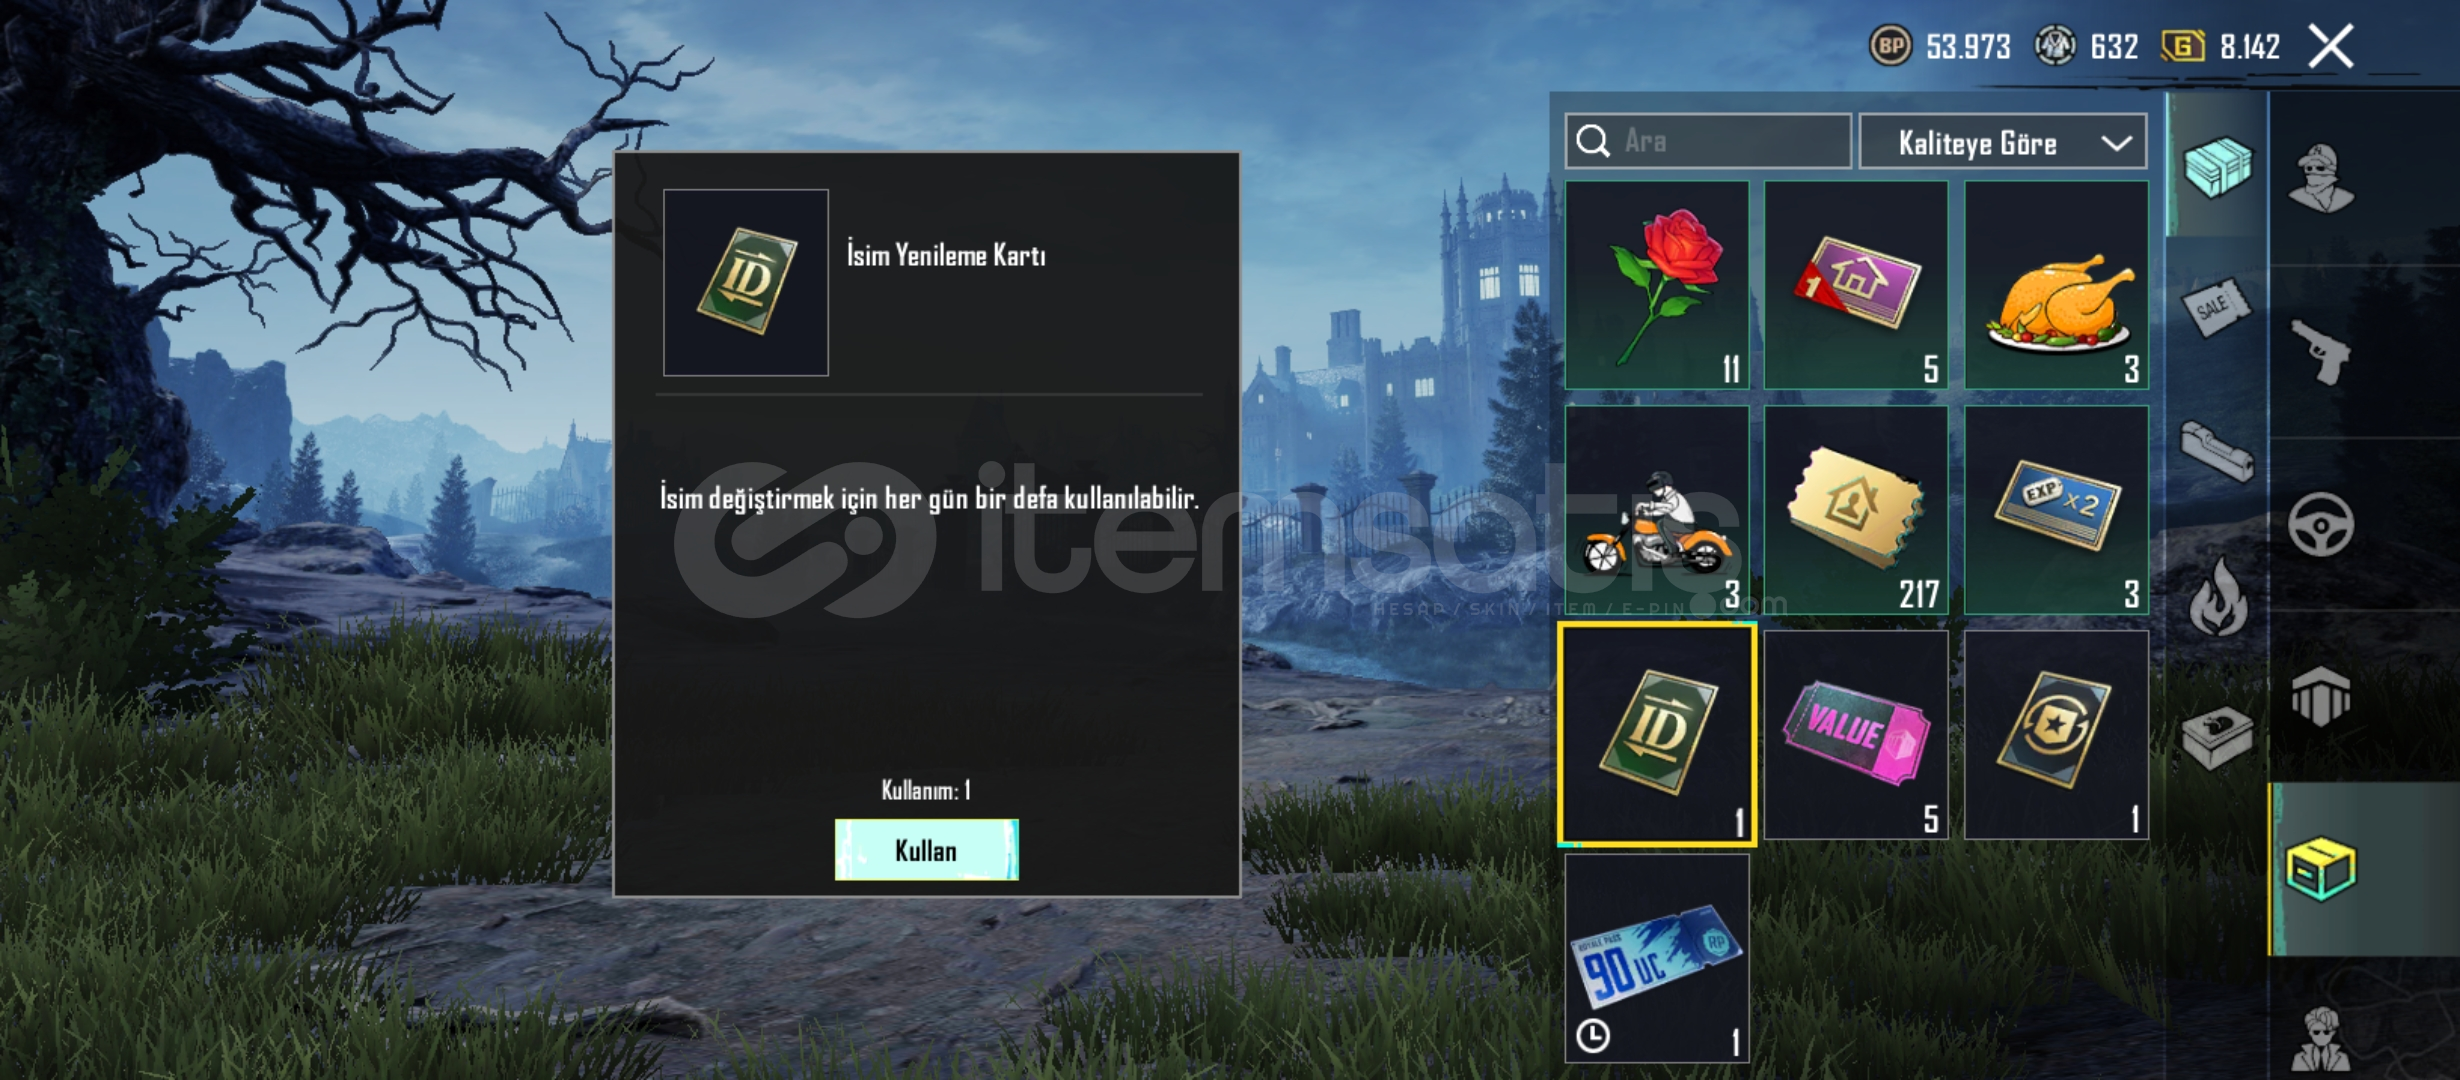Open the pistol weapons category

2320,351
